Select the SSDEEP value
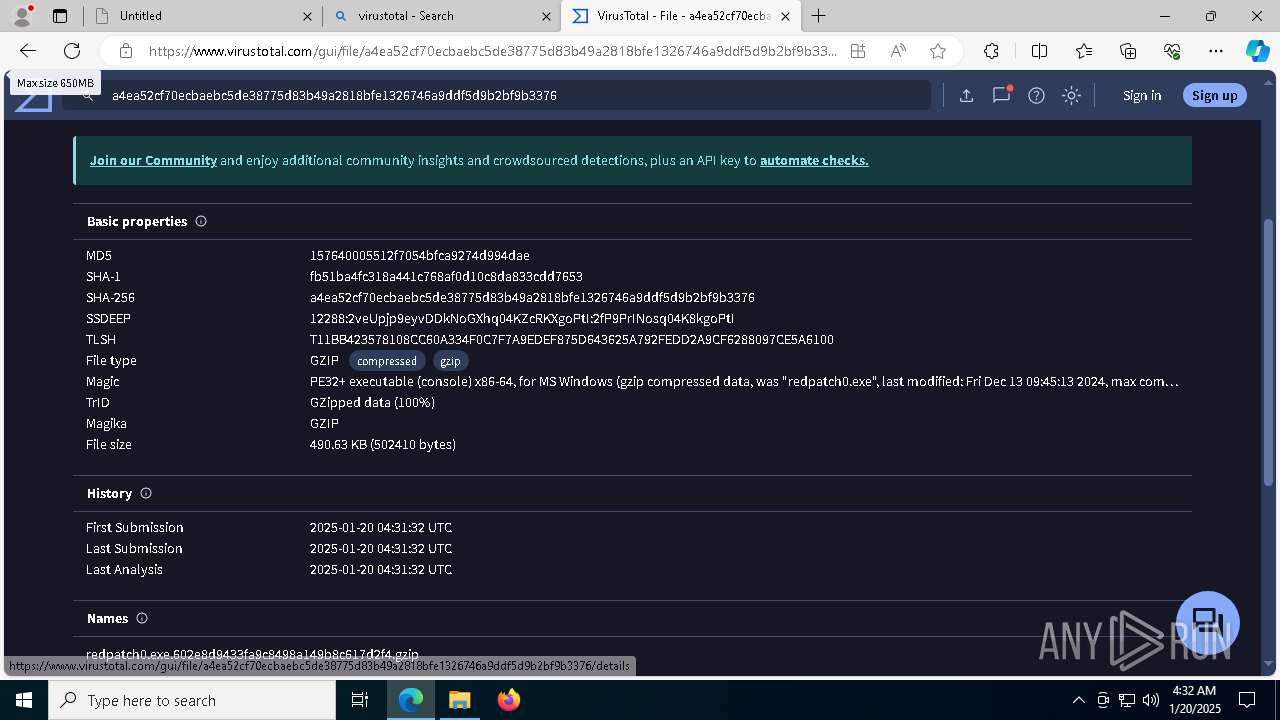 (x=522, y=319)
